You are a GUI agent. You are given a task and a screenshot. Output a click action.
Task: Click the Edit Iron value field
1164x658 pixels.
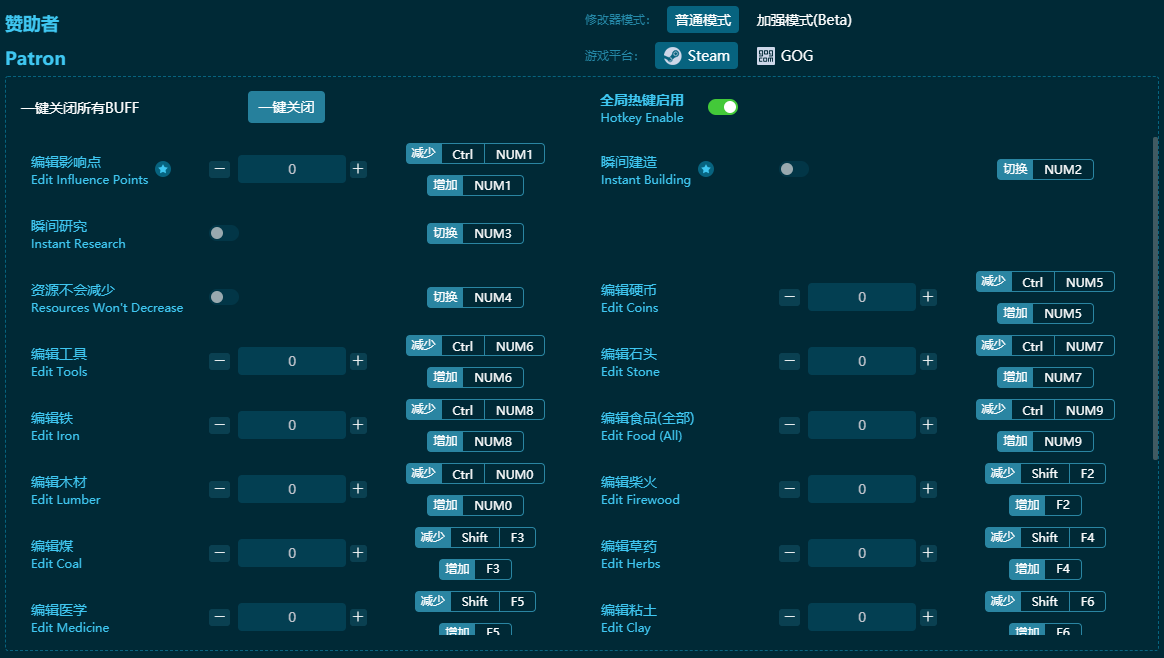[x=292, y=425]
